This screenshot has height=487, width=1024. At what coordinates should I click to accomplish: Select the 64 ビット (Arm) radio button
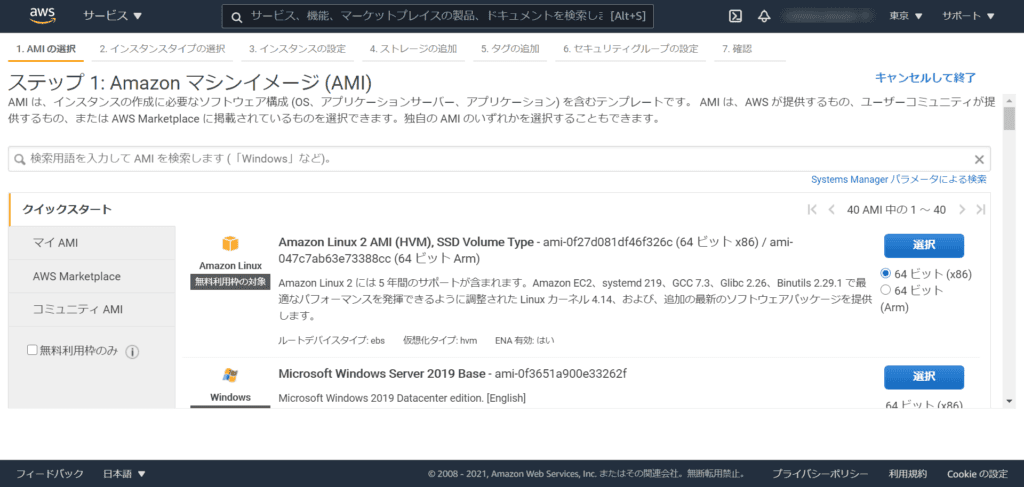(886, 290)
